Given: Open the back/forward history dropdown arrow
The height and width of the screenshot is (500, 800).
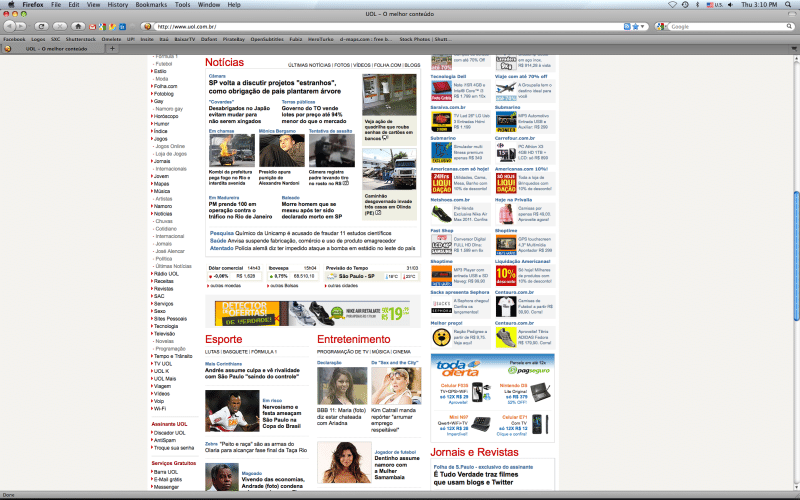Looking at the screenshot, I should [x=29, y=27].
